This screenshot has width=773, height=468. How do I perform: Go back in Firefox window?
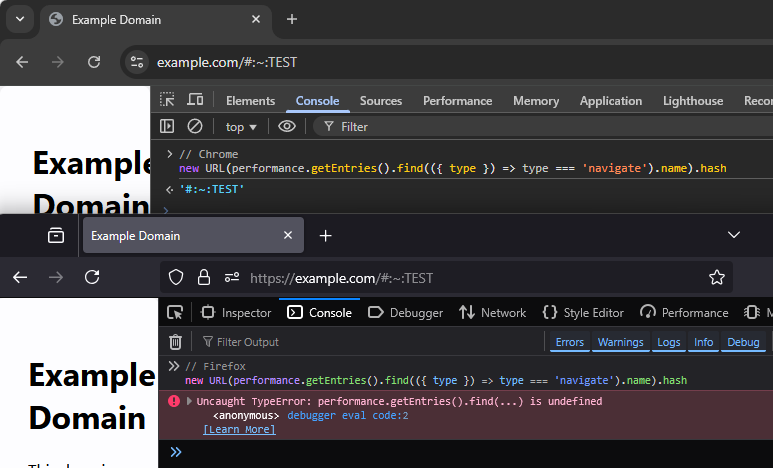click(x=20, y=277)
